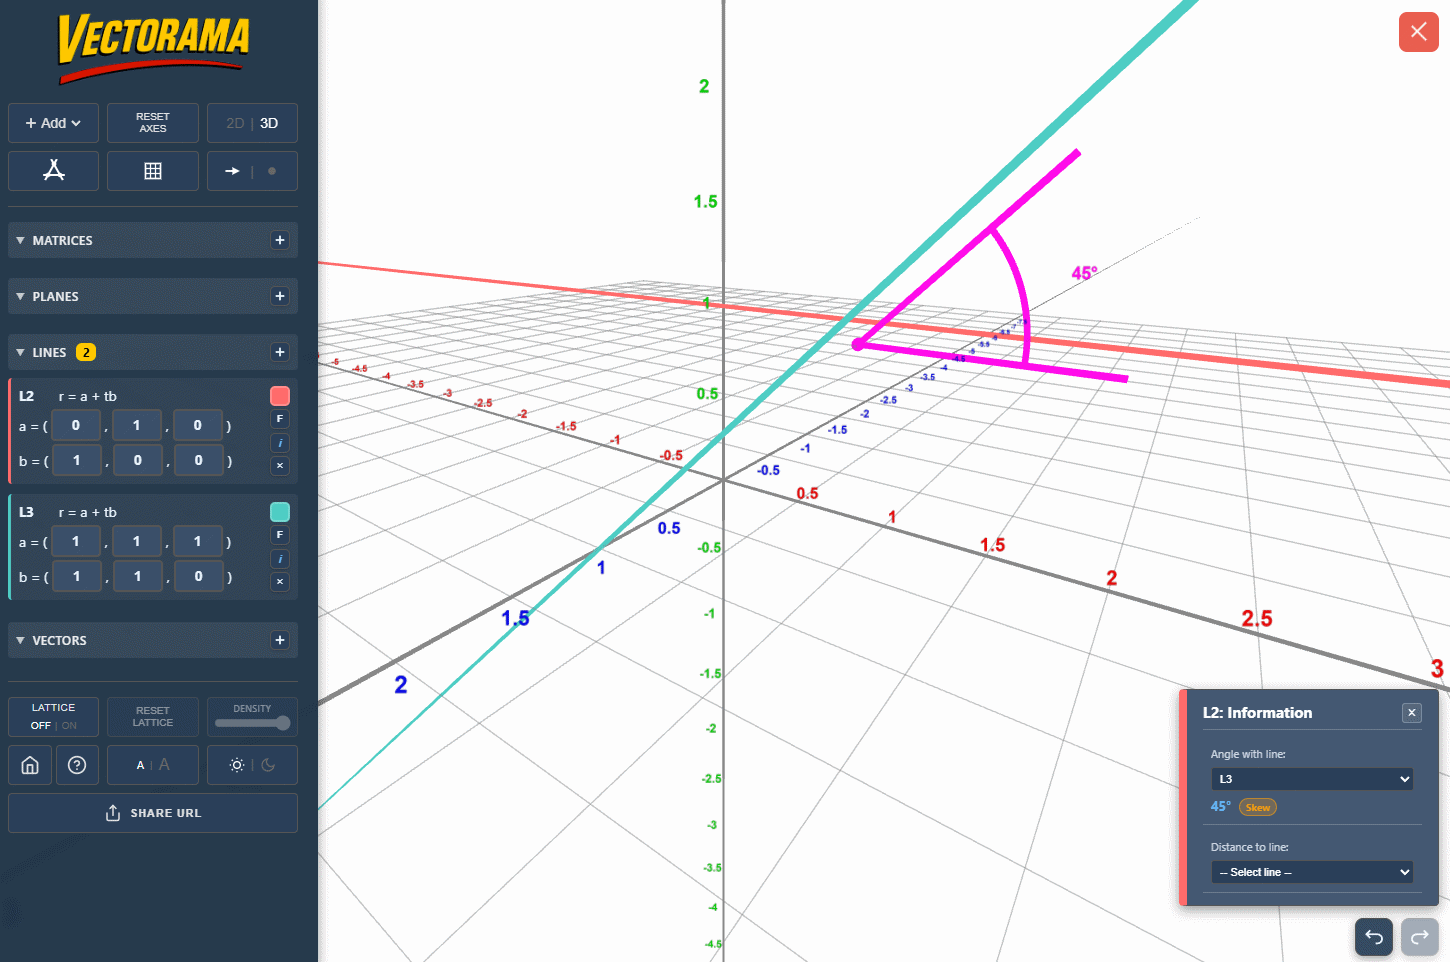Open L3 teal color swatch
This screenshot has height=962, width=1450.
[x=280, y=512]
